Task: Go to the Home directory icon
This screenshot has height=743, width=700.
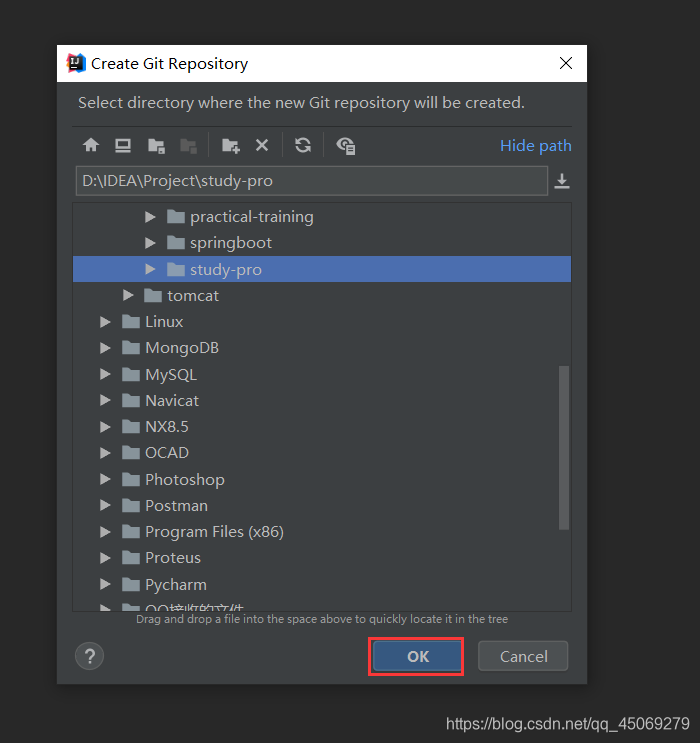Action: coord(91,145)
